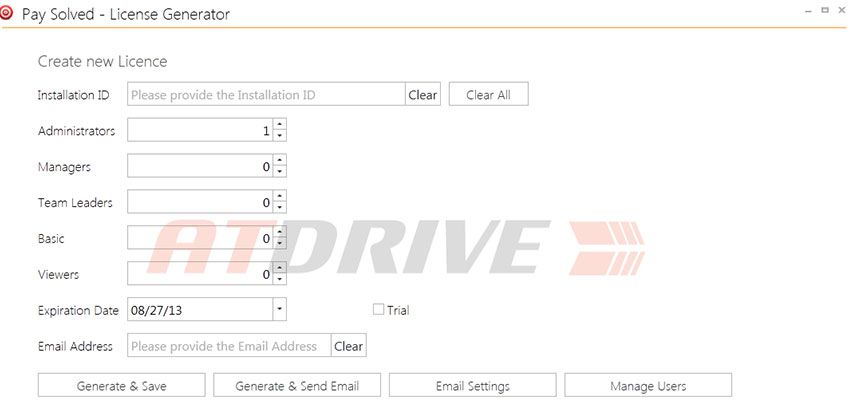Increase the Team Leaders count
This screenshot has width=850, height=400.
(x=280, y=196)
